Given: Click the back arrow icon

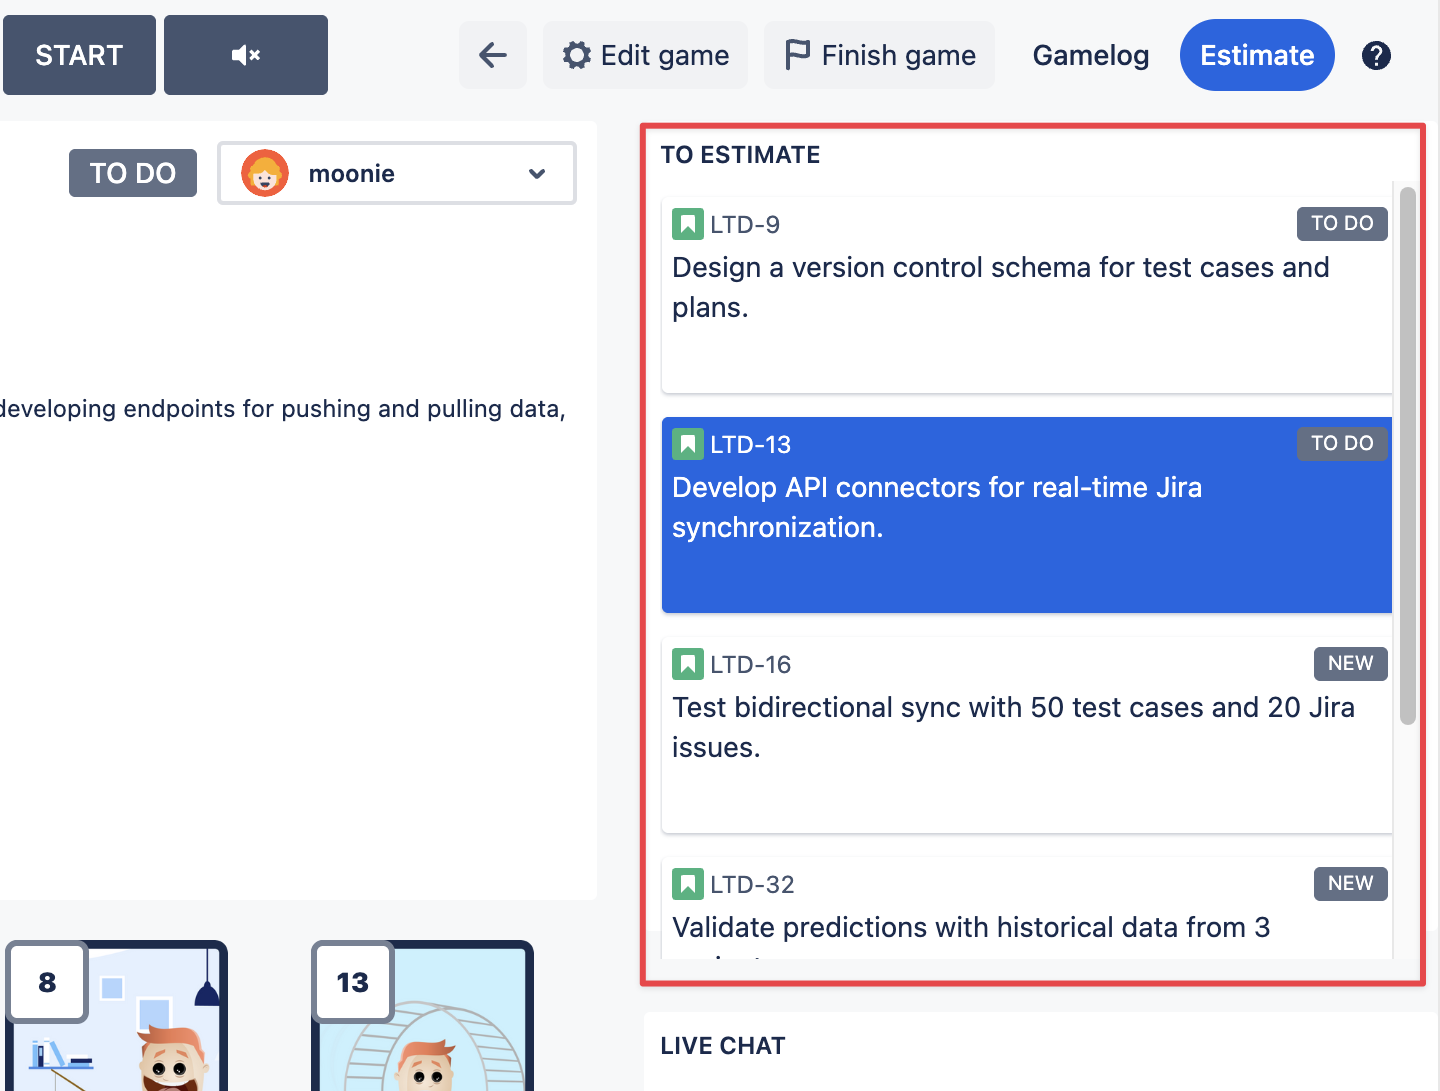Looking at the screenshot, I should pyautogui.click(x=493, y=55).
